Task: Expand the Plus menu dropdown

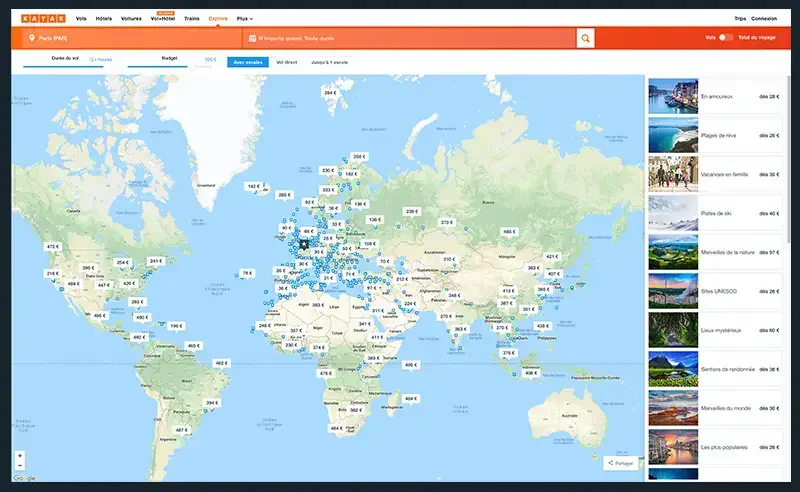Action: tap(244, 18)
